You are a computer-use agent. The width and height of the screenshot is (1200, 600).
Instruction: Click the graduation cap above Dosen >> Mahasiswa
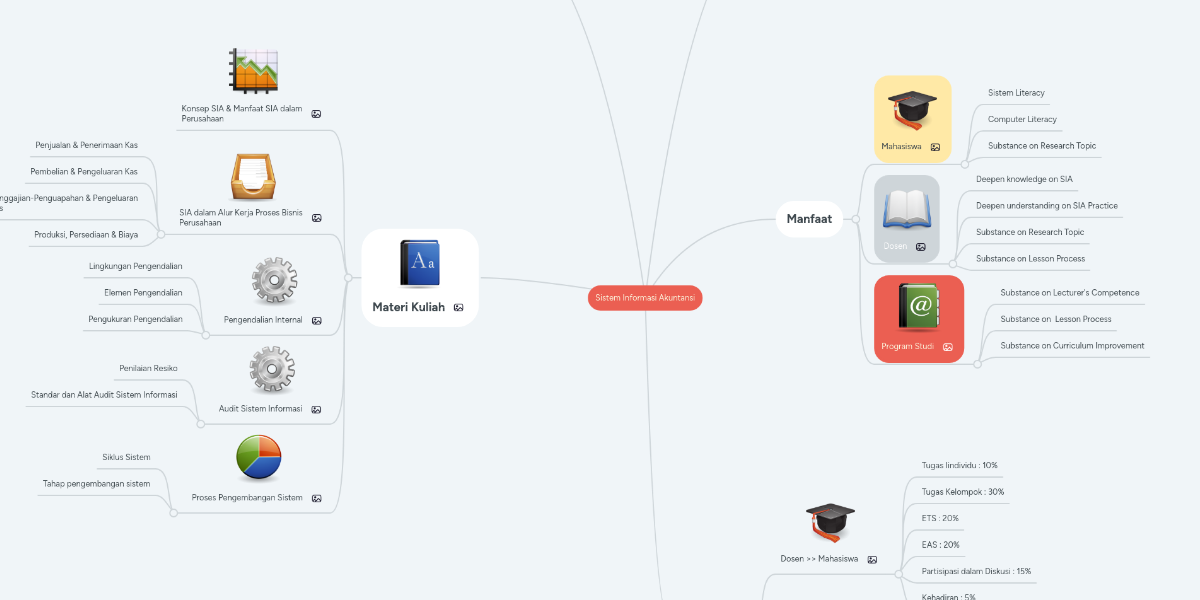pos(829,524)
